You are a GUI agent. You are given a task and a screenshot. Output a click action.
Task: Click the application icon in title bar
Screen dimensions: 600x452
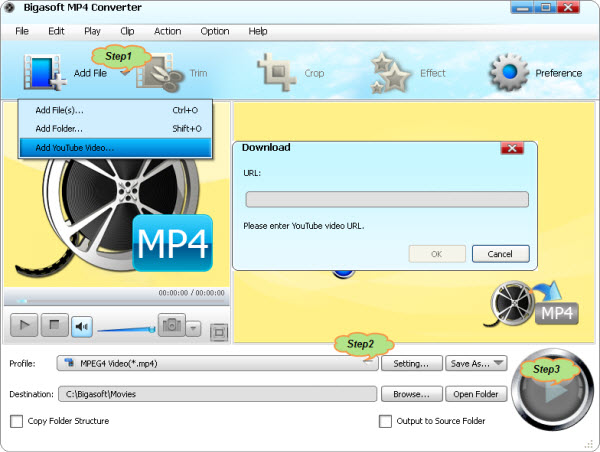9,7
